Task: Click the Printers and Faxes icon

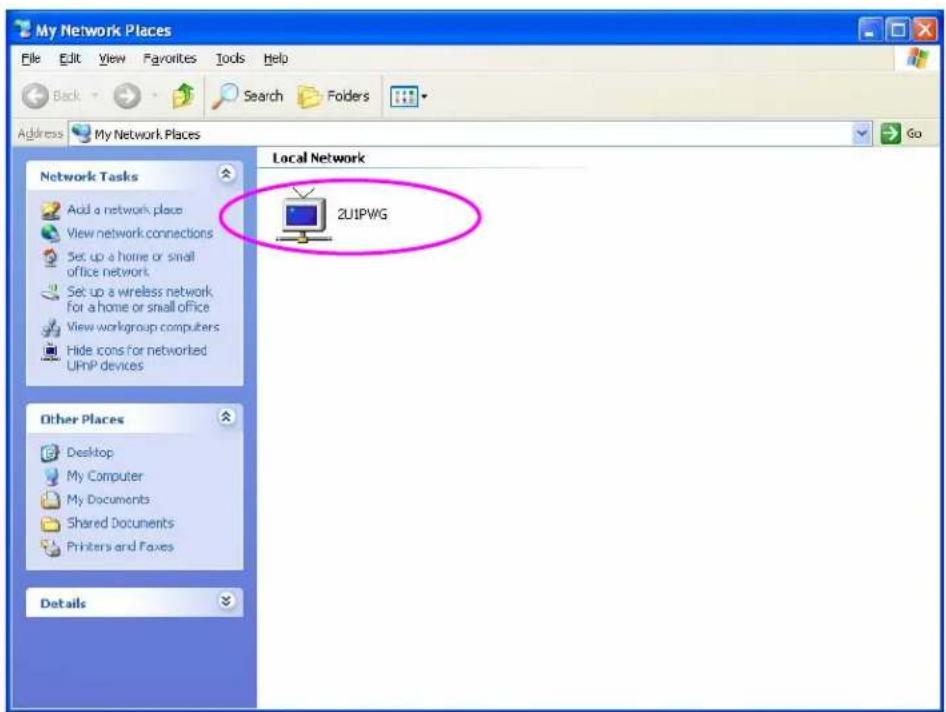Action: coord(51,547)
